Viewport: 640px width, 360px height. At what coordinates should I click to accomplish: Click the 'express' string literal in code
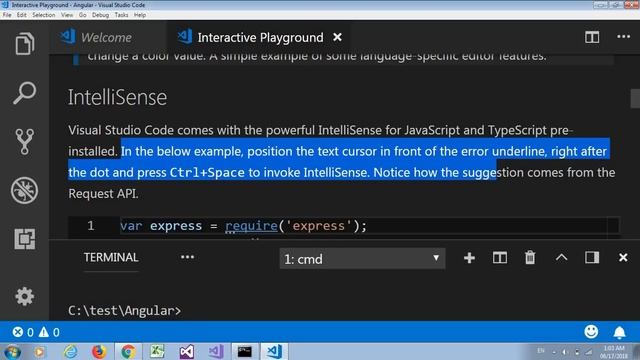[319, 226]
